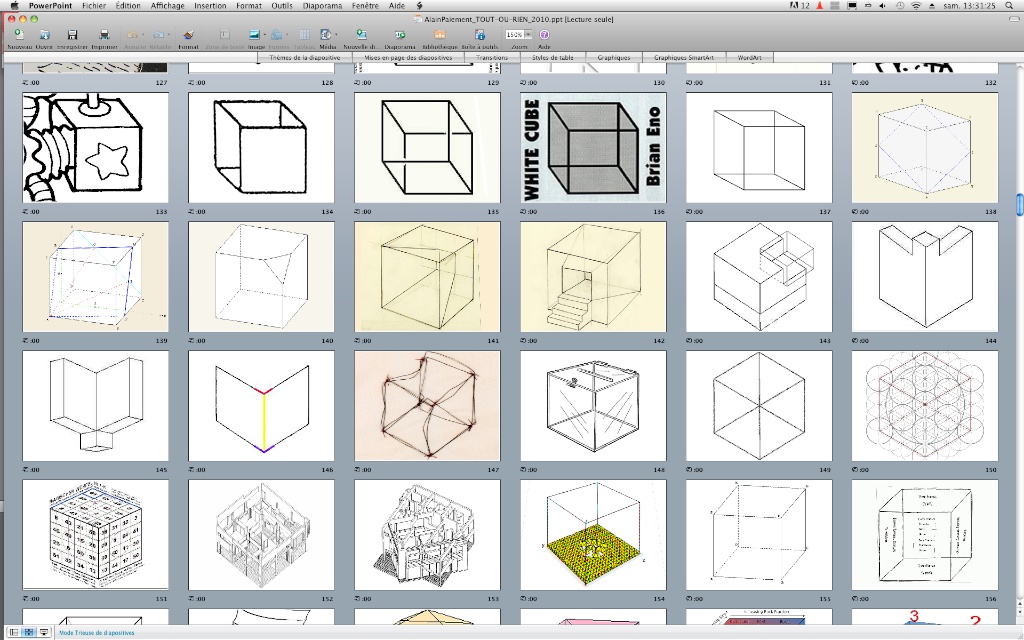Add a slide with Nouvelle diapositive icon

pos(361,35)
